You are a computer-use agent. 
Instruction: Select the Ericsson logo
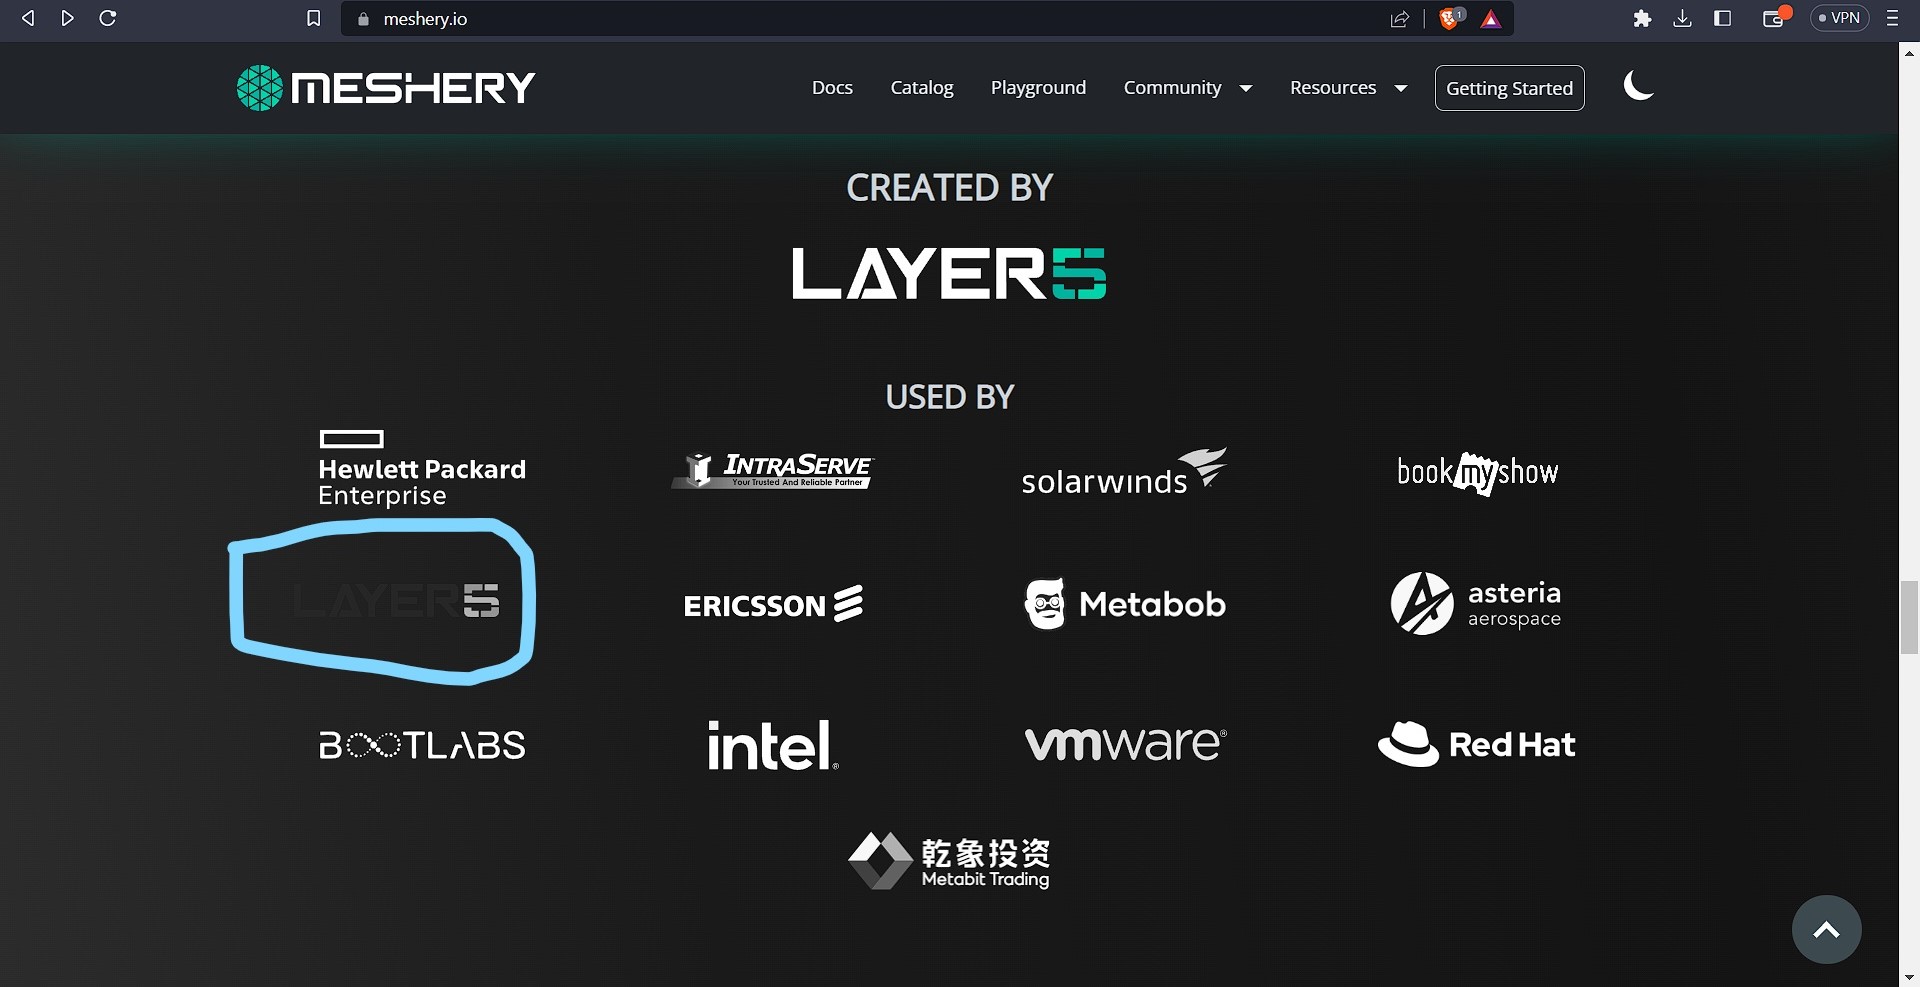tap(771, 603)
